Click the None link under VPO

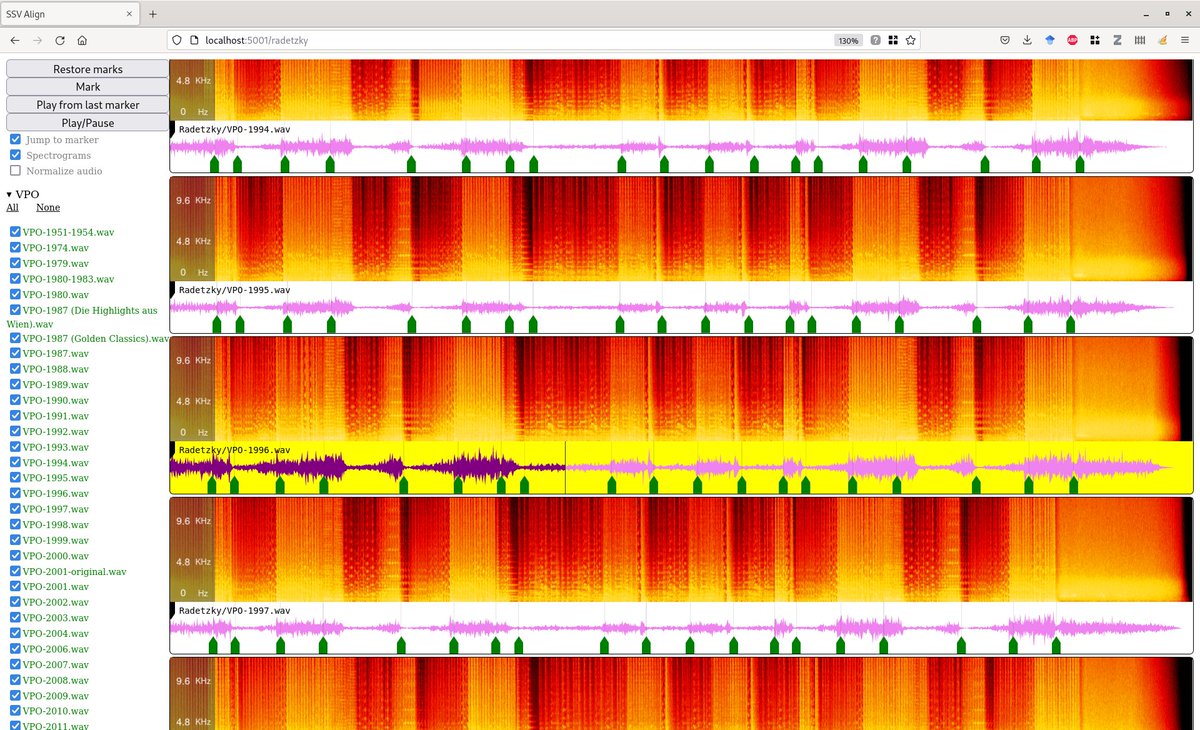48,207
